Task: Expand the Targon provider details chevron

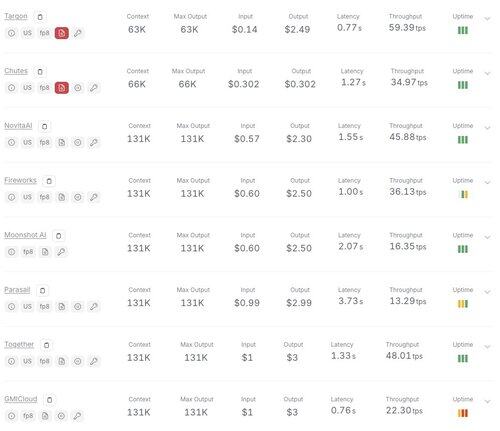Action: pos(487,18)
